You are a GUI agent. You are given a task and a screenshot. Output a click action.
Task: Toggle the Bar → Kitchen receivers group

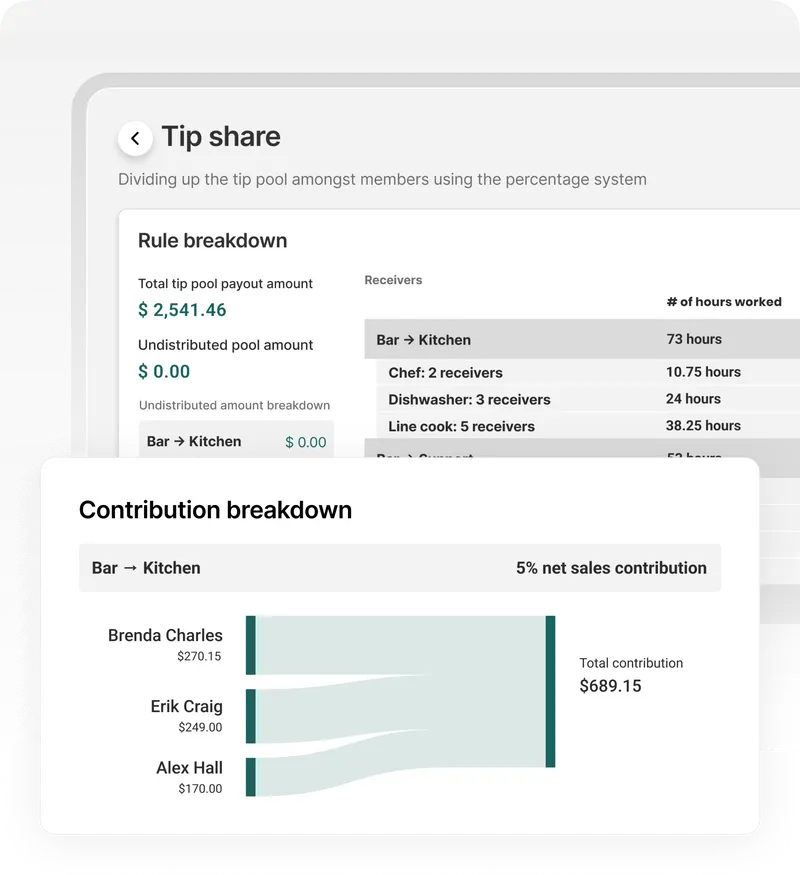coord(422,340)
